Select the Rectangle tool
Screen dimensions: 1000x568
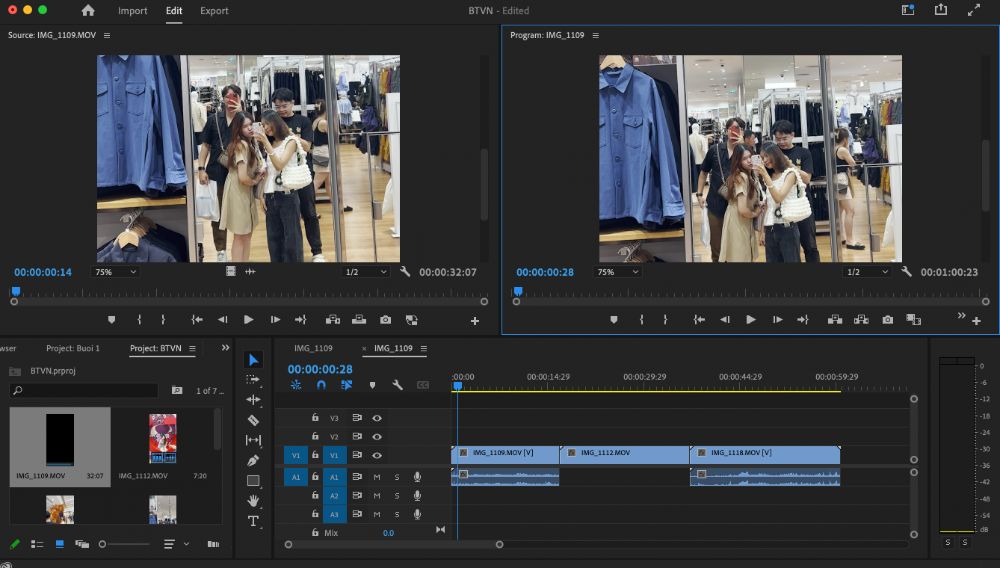253,480
